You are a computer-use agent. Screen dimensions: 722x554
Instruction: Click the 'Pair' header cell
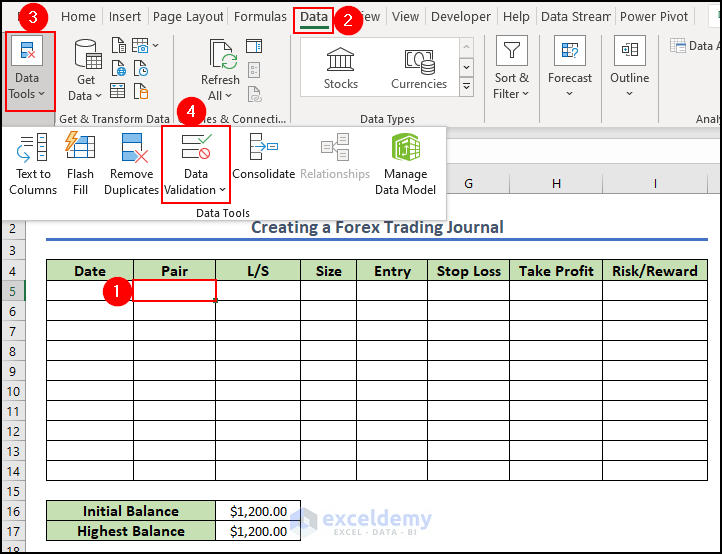175,270
